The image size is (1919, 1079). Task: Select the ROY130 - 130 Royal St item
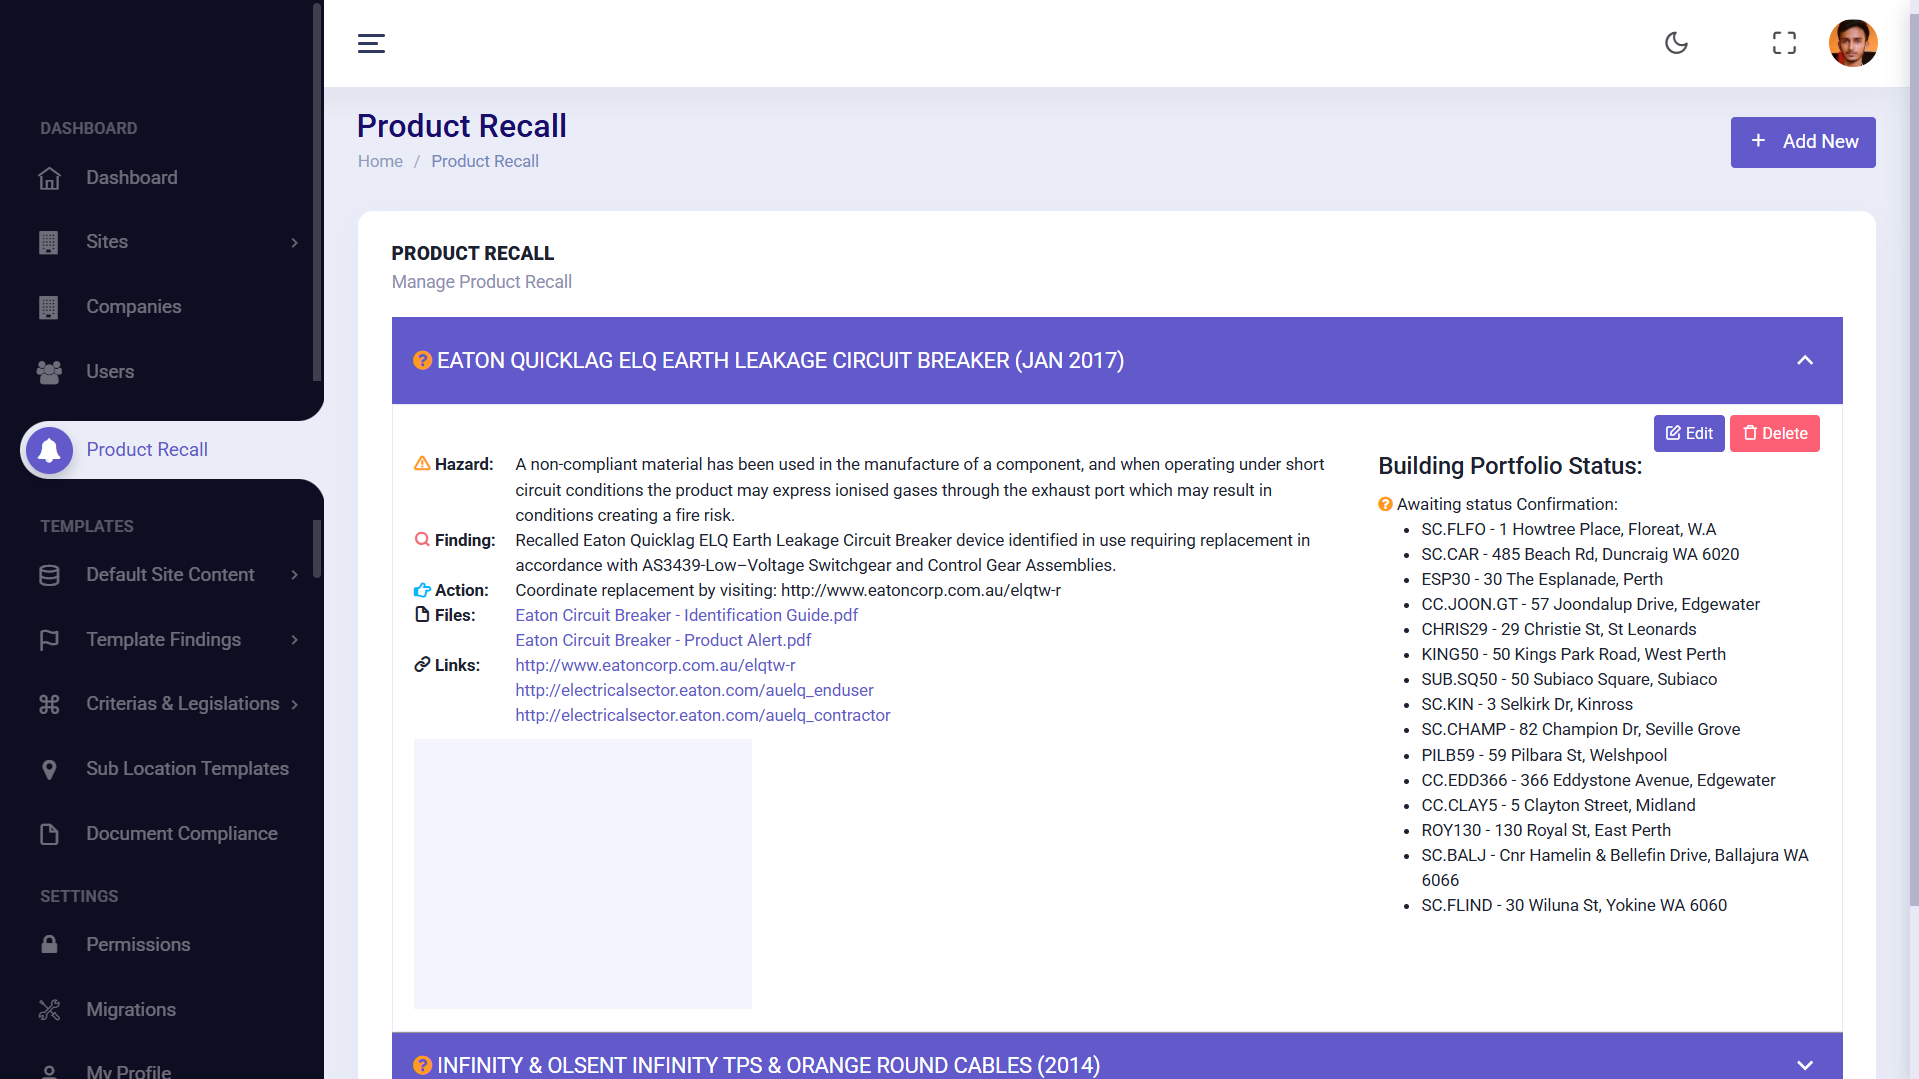click(1546, 830)
